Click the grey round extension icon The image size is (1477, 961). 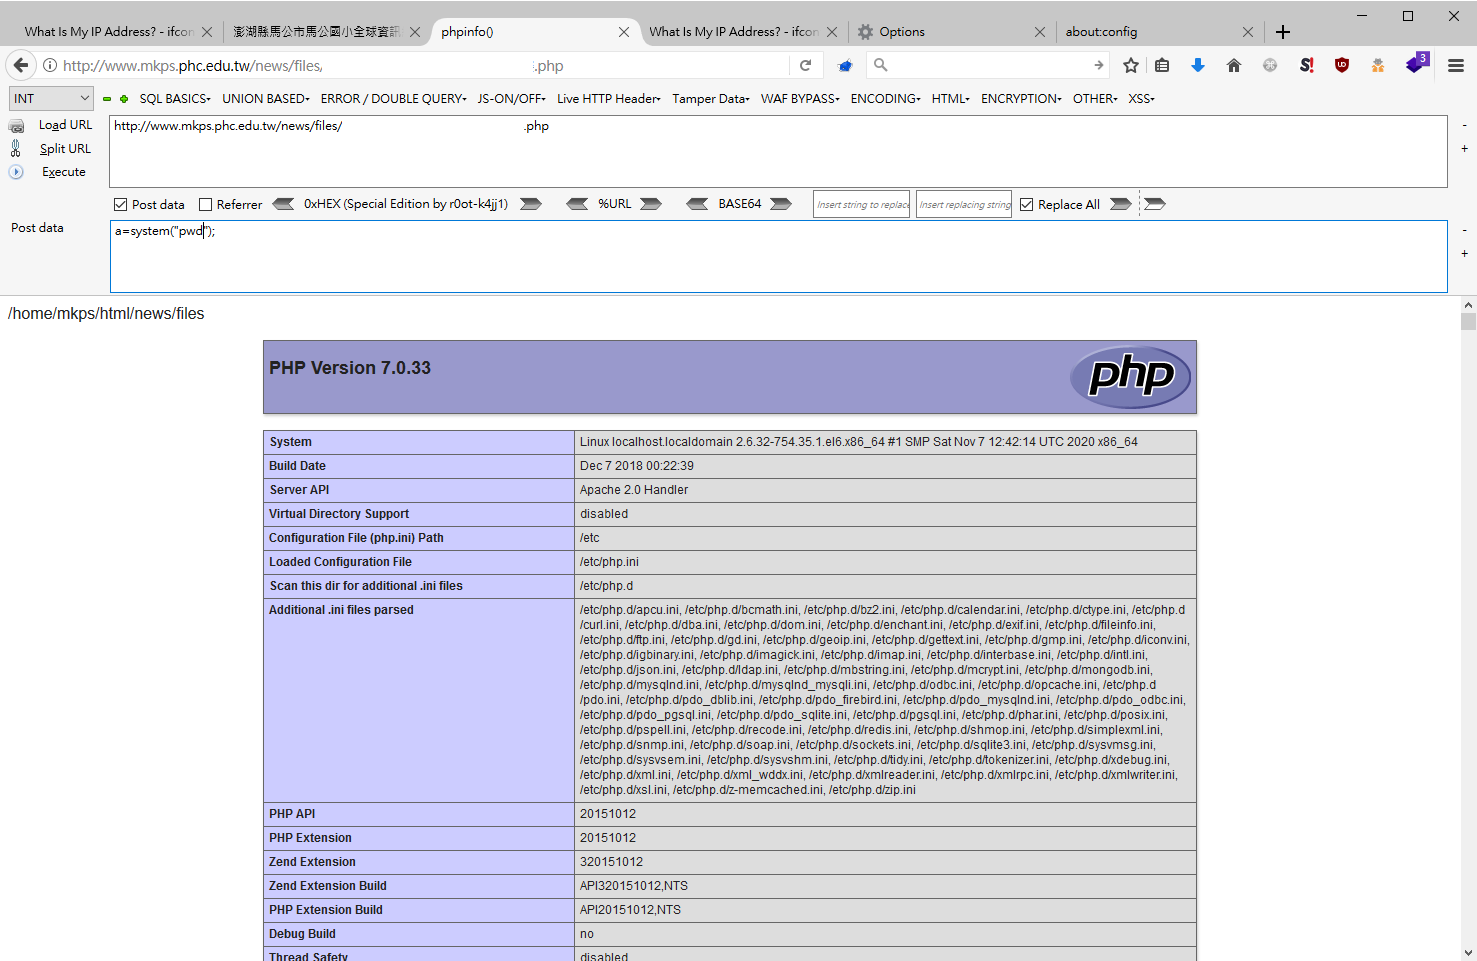[x=1270, y=65]
